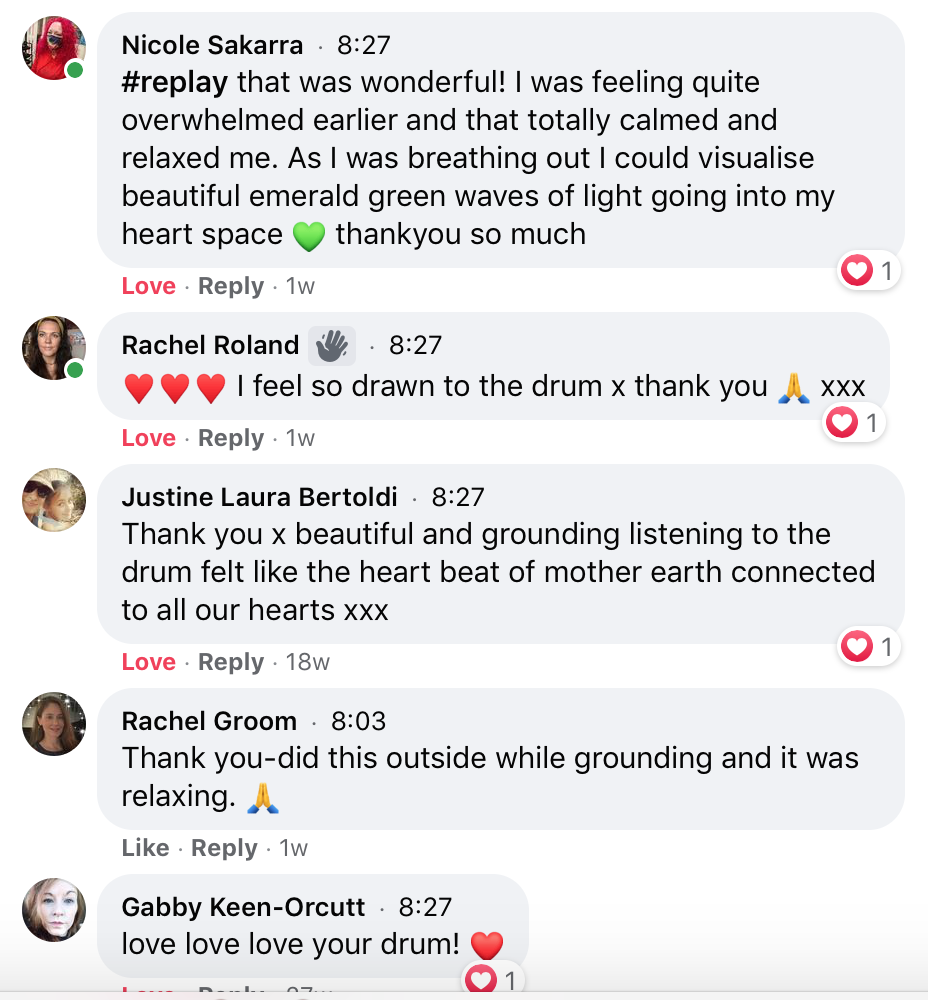Open Rachel Groom's profile name link
928x1000 pixels.
tap(209, 721)
